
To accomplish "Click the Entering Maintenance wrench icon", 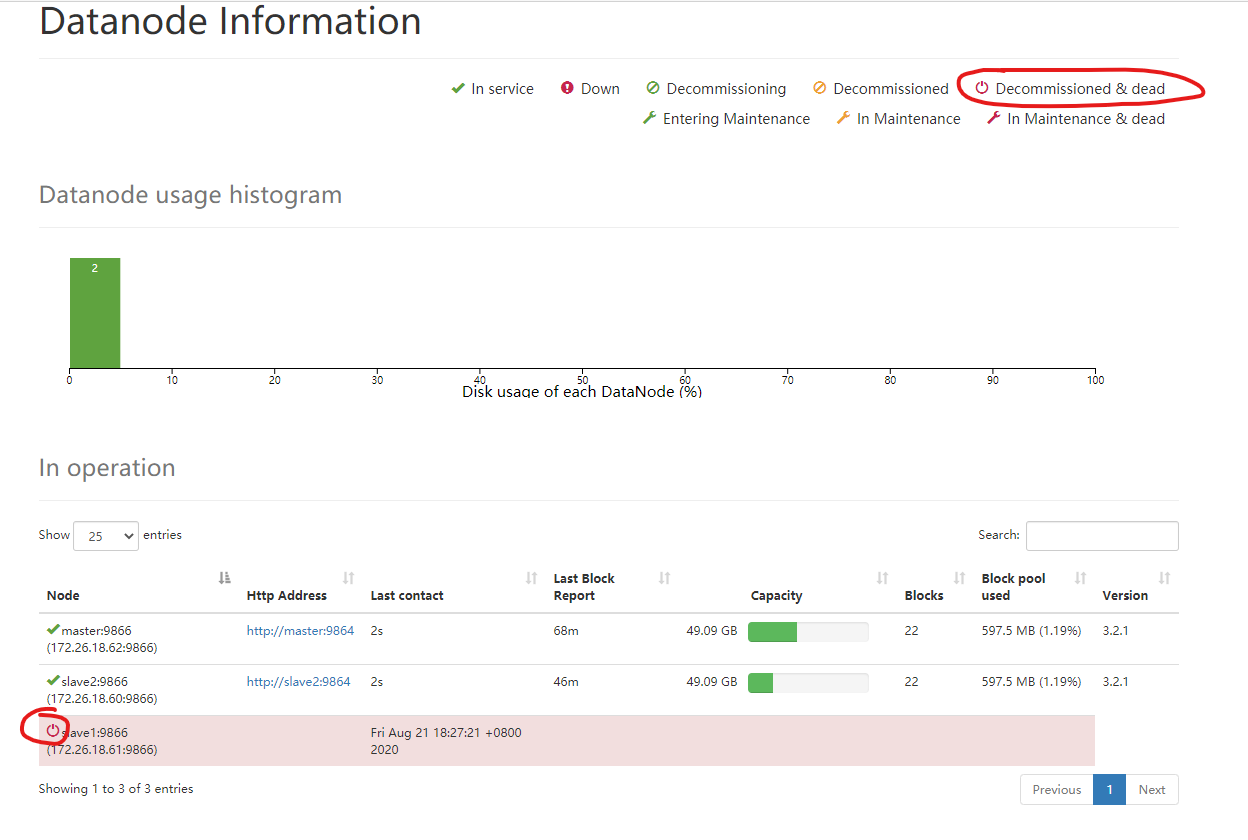I will coord(649,118).
